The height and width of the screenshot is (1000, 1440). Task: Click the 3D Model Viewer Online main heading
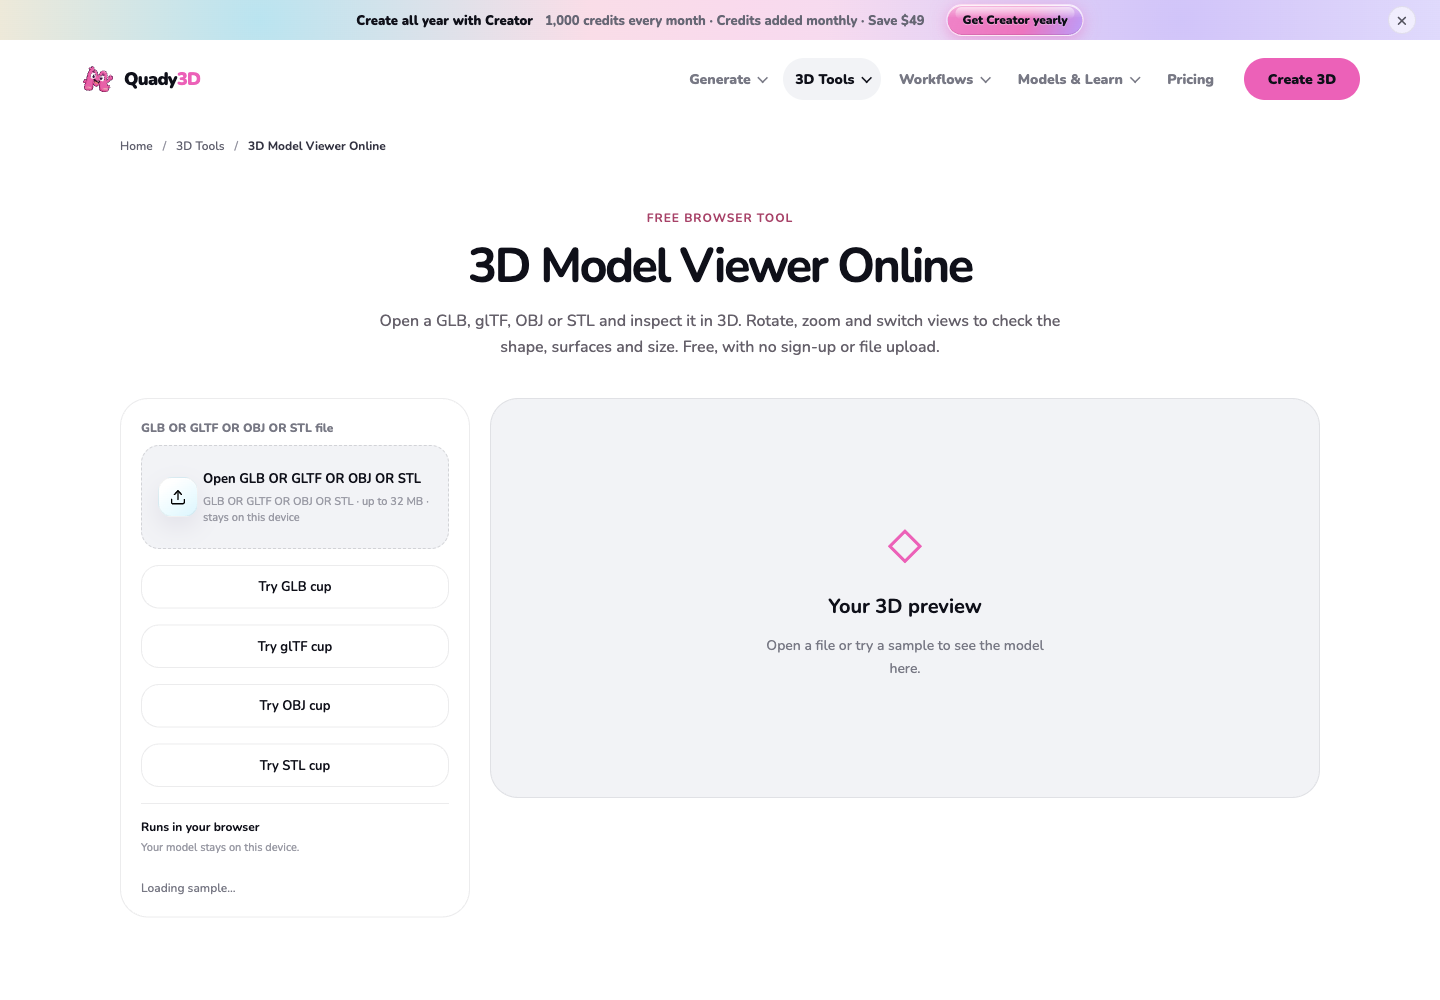pyautogui.click(x=720, y=266)
